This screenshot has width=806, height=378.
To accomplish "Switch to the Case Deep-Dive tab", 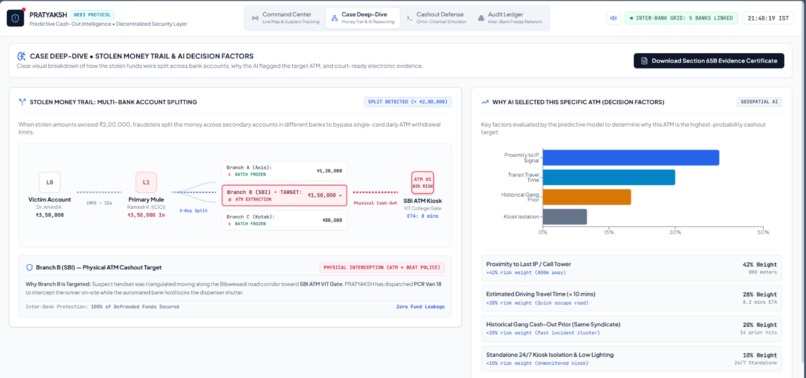I will pyautogui.click(x=363, y=18).
